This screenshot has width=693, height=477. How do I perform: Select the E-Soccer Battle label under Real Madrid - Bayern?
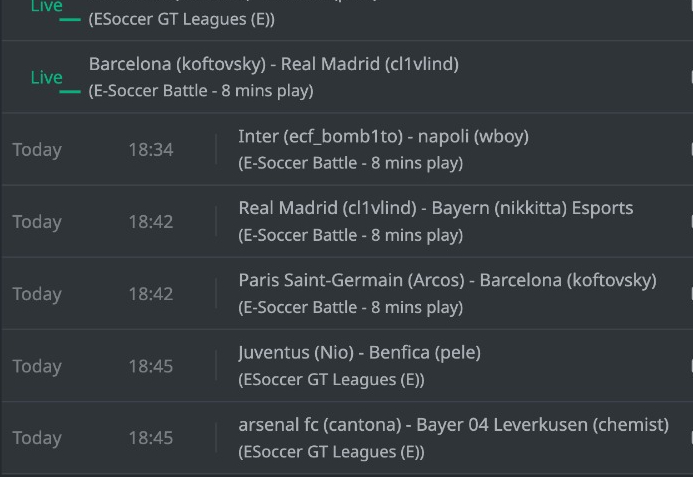tap(350, 235)
